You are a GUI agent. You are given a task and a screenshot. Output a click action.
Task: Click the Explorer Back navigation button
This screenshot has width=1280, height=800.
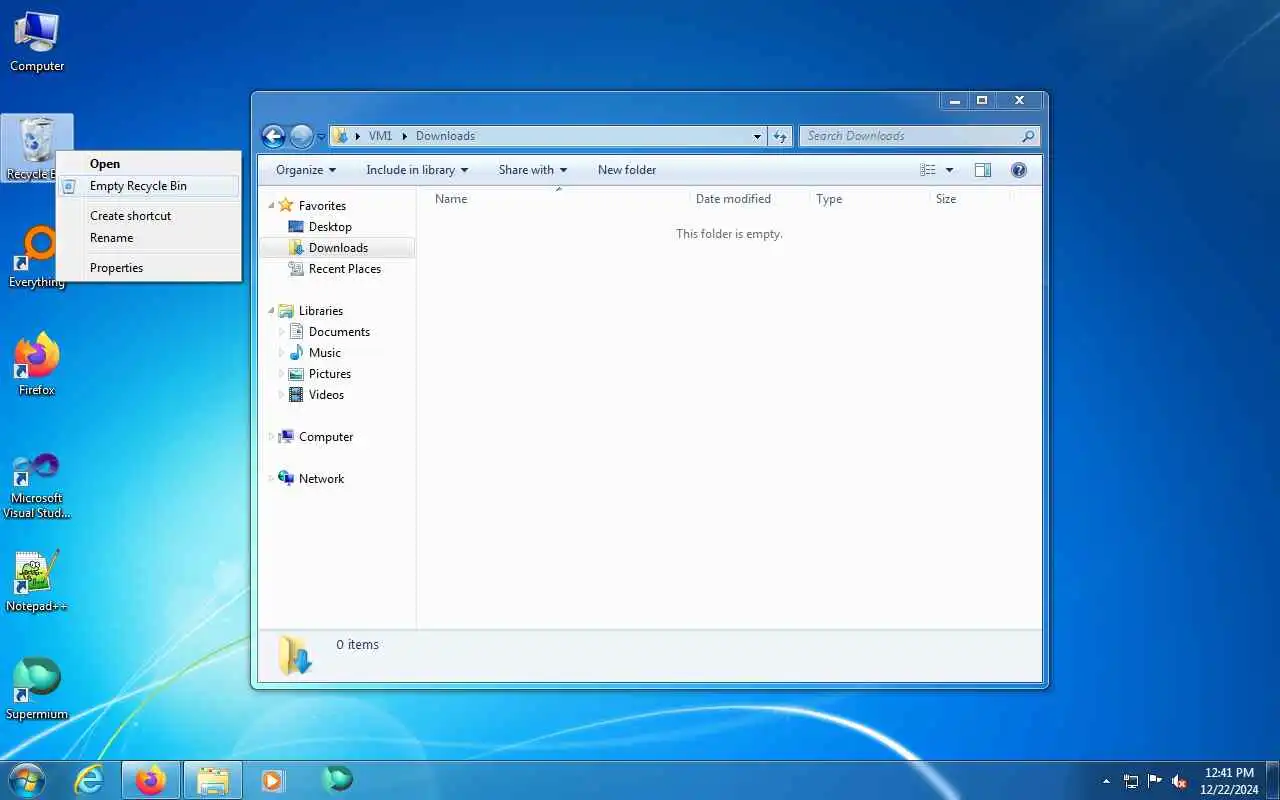coord(273,136)
